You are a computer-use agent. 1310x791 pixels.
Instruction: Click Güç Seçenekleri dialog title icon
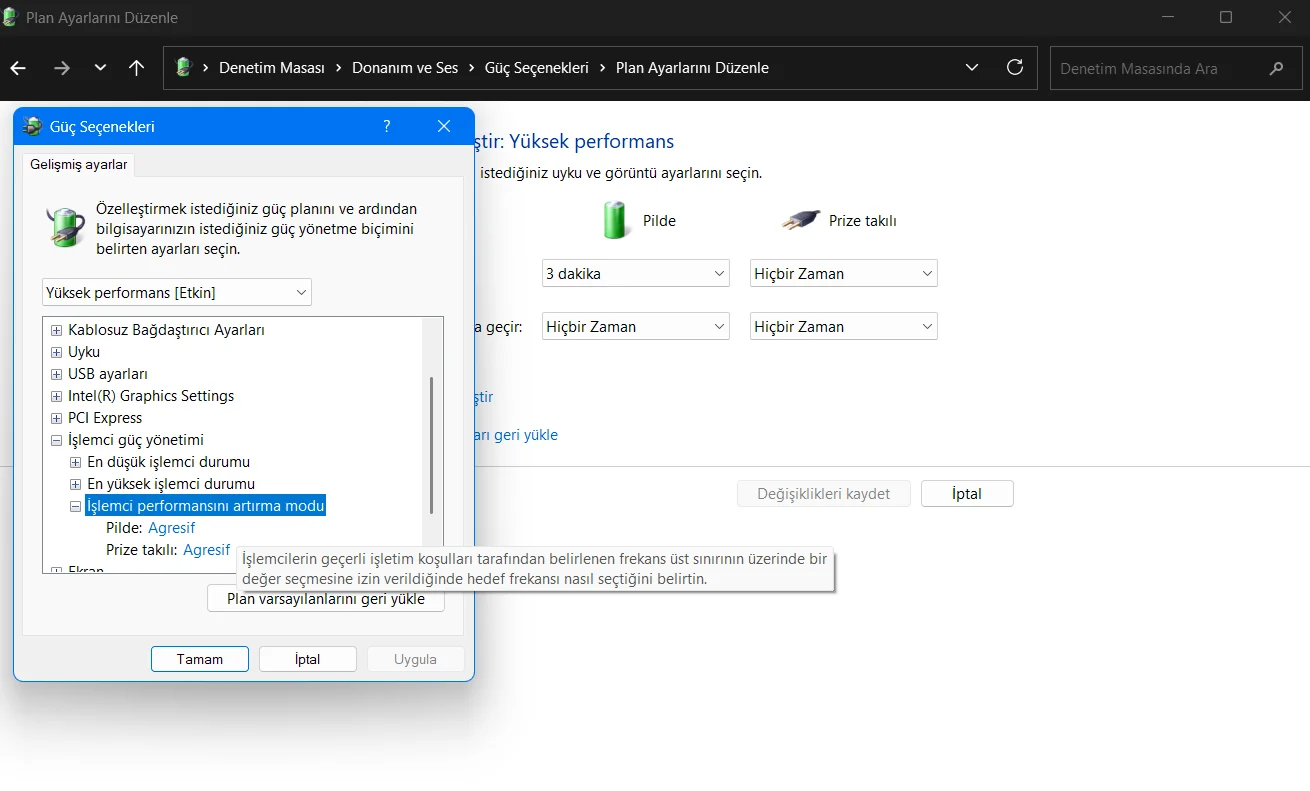[32, 126]
